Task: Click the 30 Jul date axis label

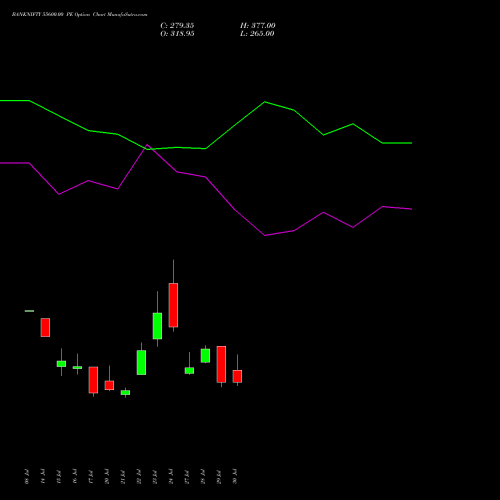Action: pos(235,476)
